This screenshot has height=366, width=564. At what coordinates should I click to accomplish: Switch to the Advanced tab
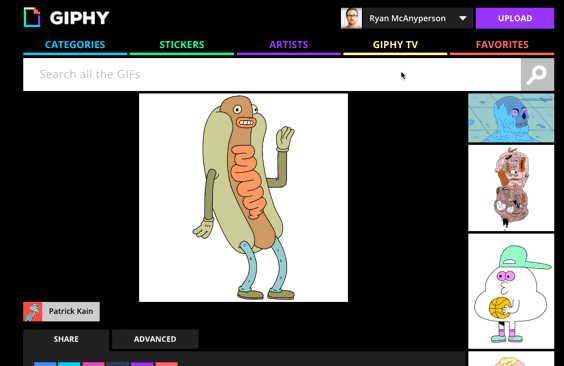[x=155, y=339]
